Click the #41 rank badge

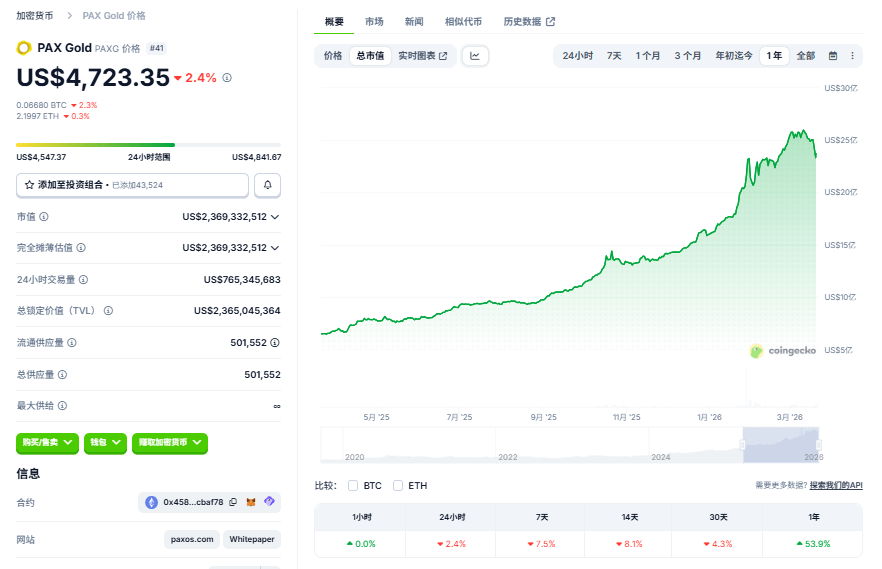[156, 48]
